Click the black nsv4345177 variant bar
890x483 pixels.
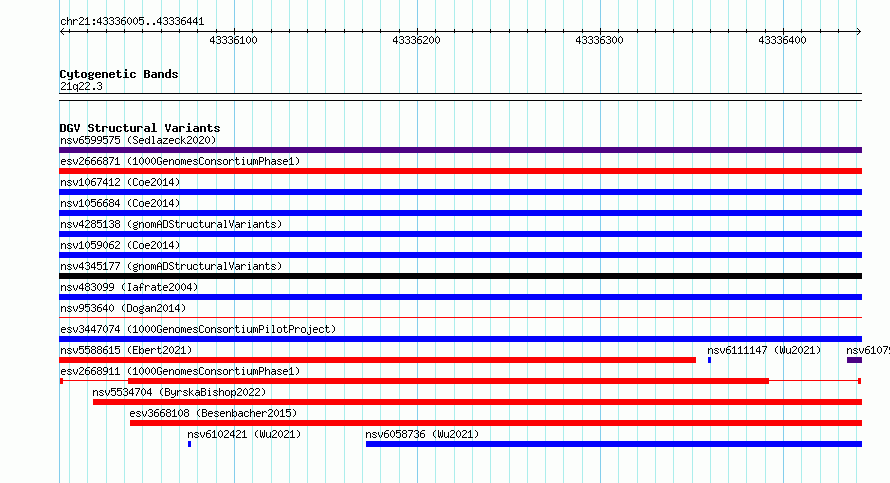(x=460, y=276)
